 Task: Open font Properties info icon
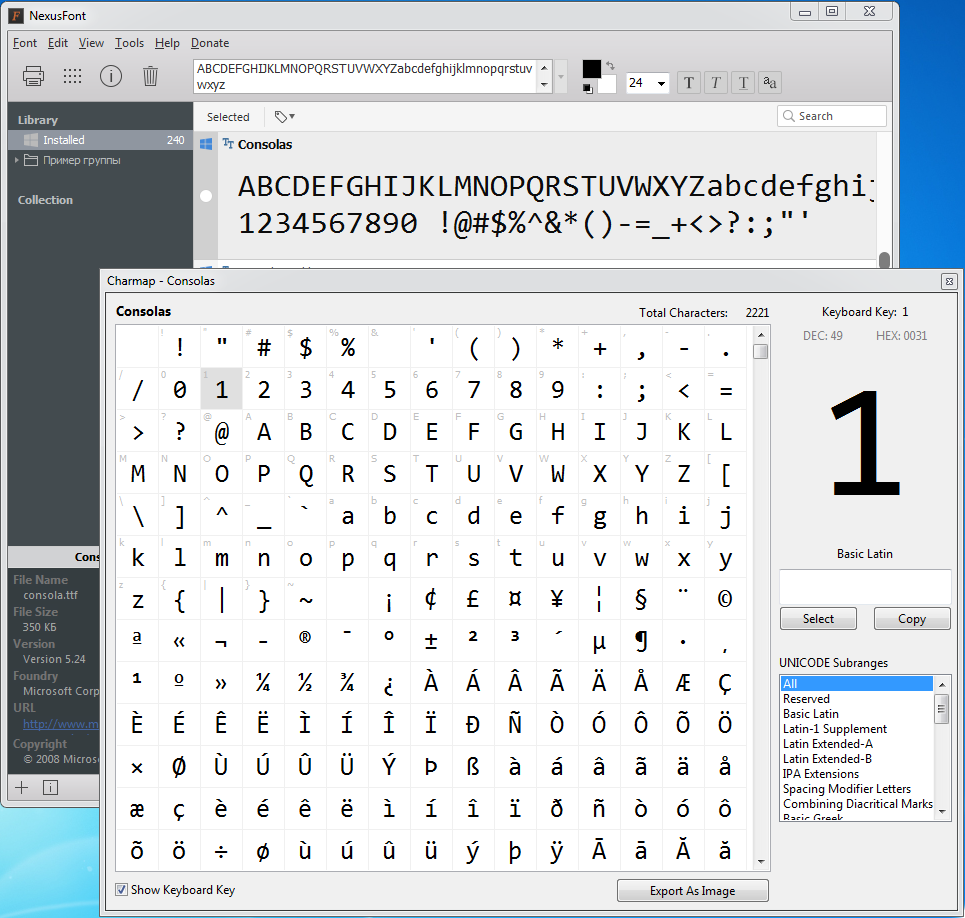coord(111,76)
